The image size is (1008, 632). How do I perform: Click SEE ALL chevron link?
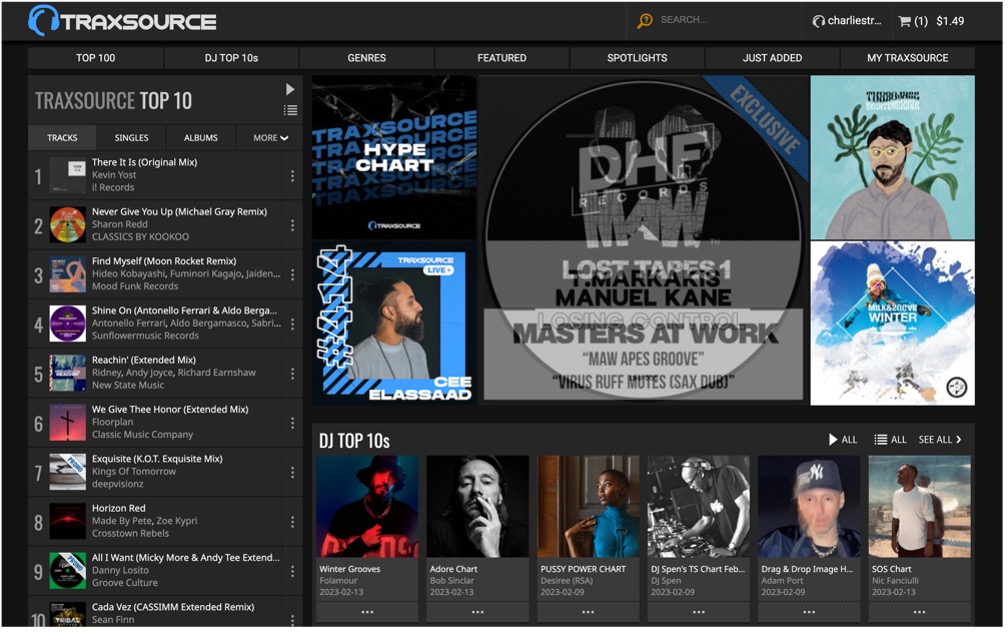[940, 440]
